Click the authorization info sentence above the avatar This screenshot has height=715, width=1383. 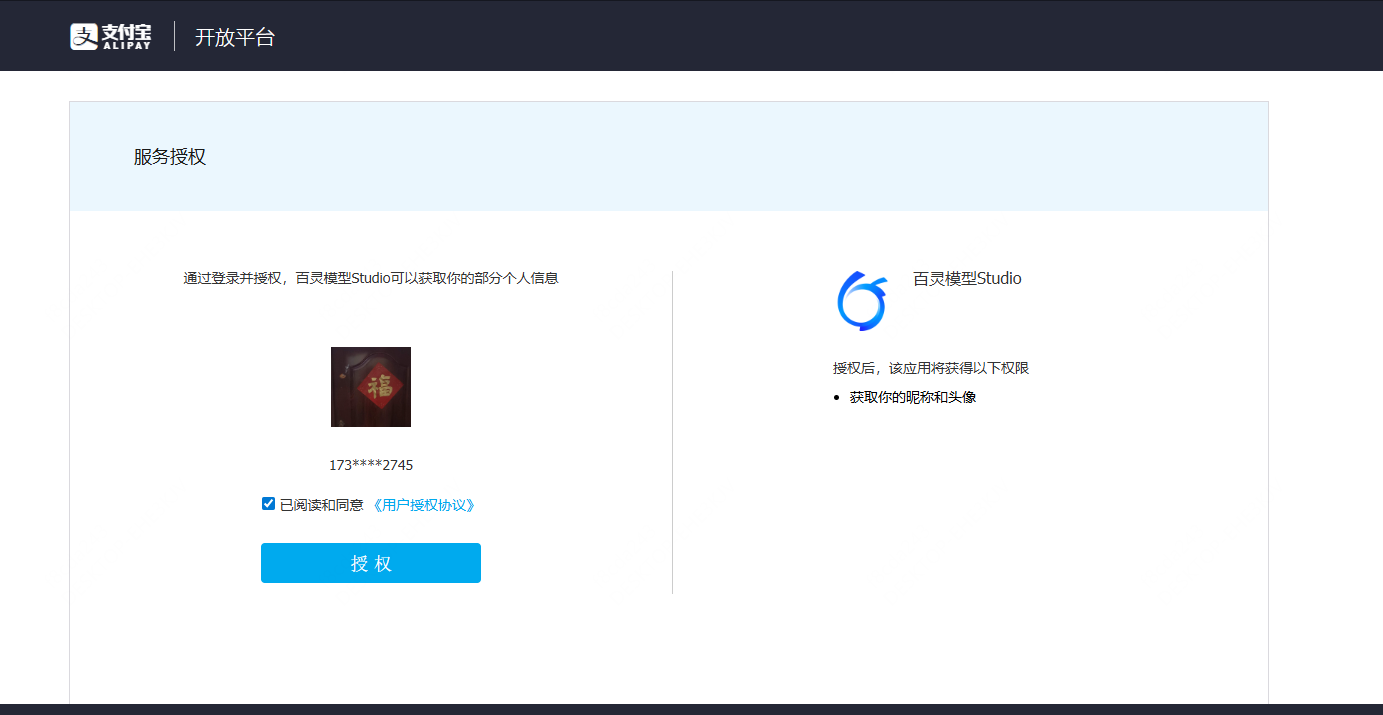(371, 278)
